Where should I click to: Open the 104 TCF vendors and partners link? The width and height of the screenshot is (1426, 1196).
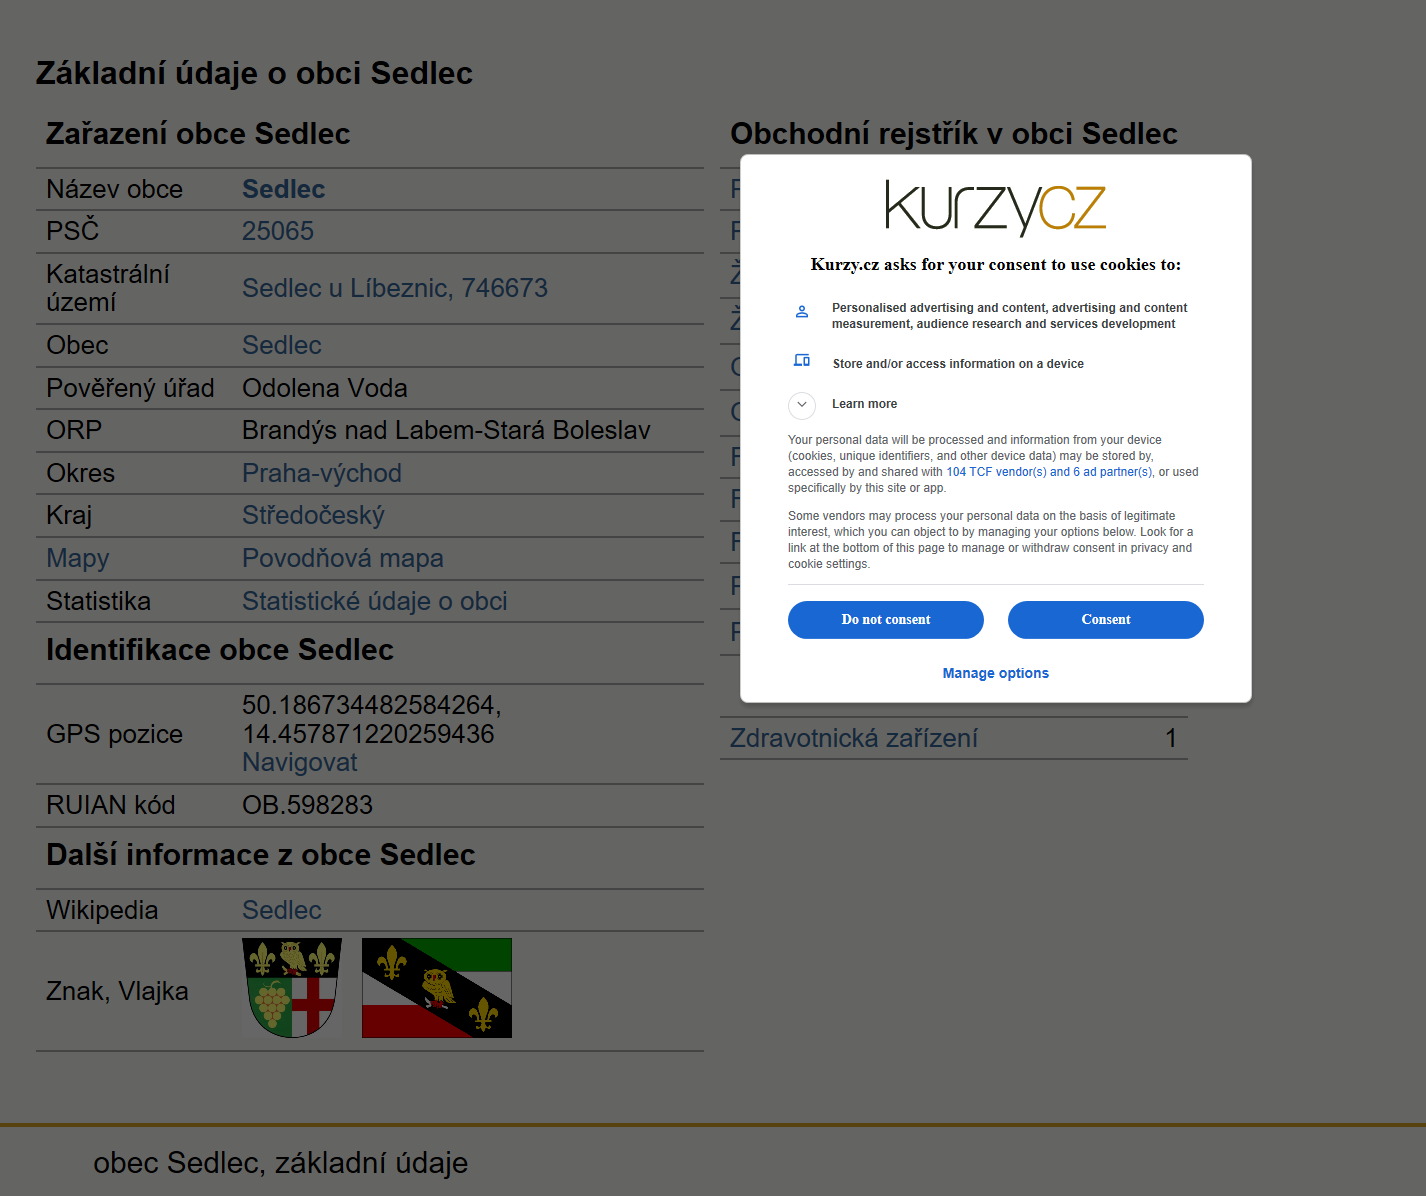(1049, 472)
